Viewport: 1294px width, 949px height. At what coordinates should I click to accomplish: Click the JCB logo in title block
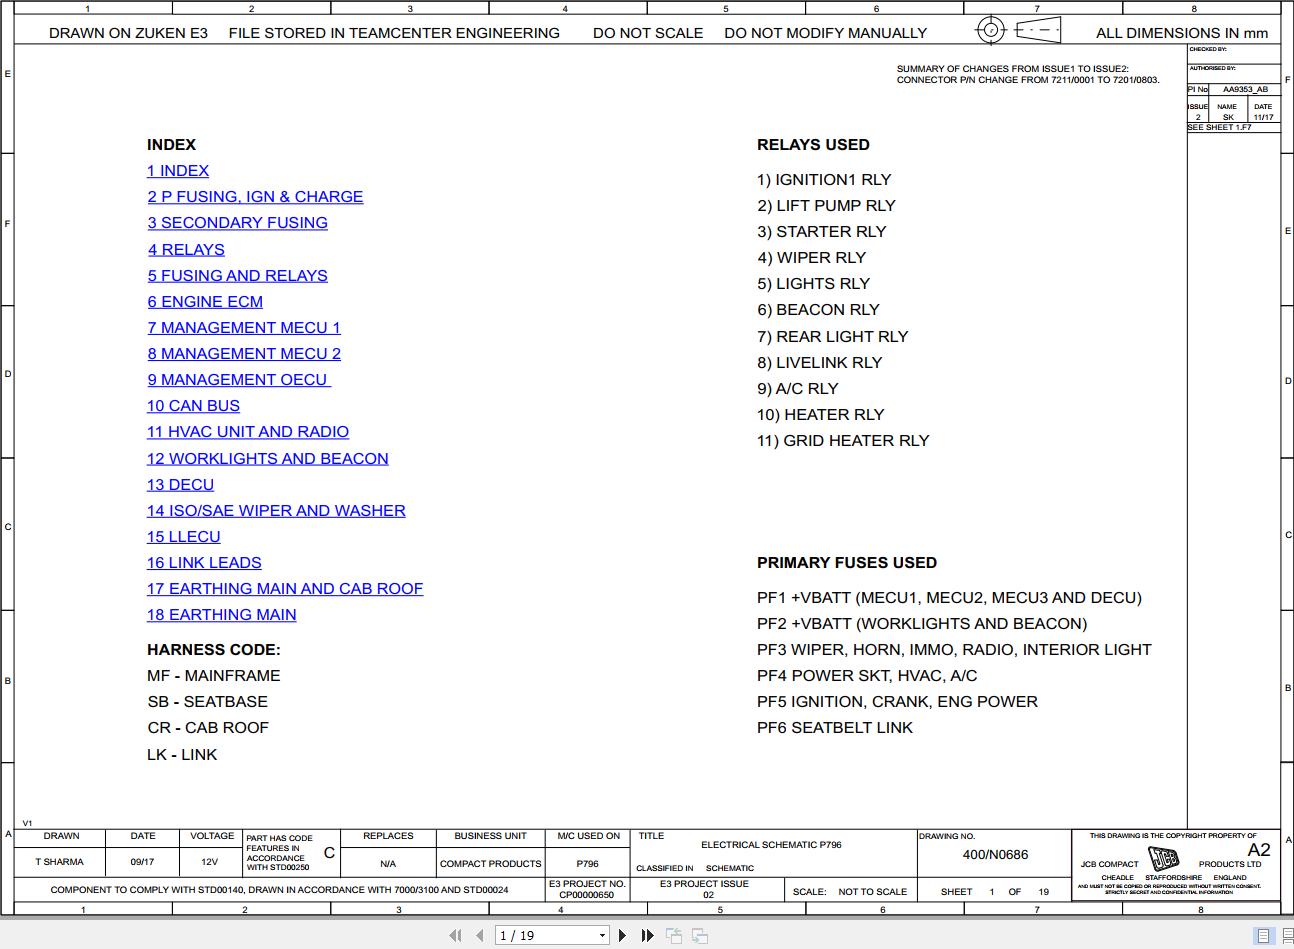pos(1163,859)
